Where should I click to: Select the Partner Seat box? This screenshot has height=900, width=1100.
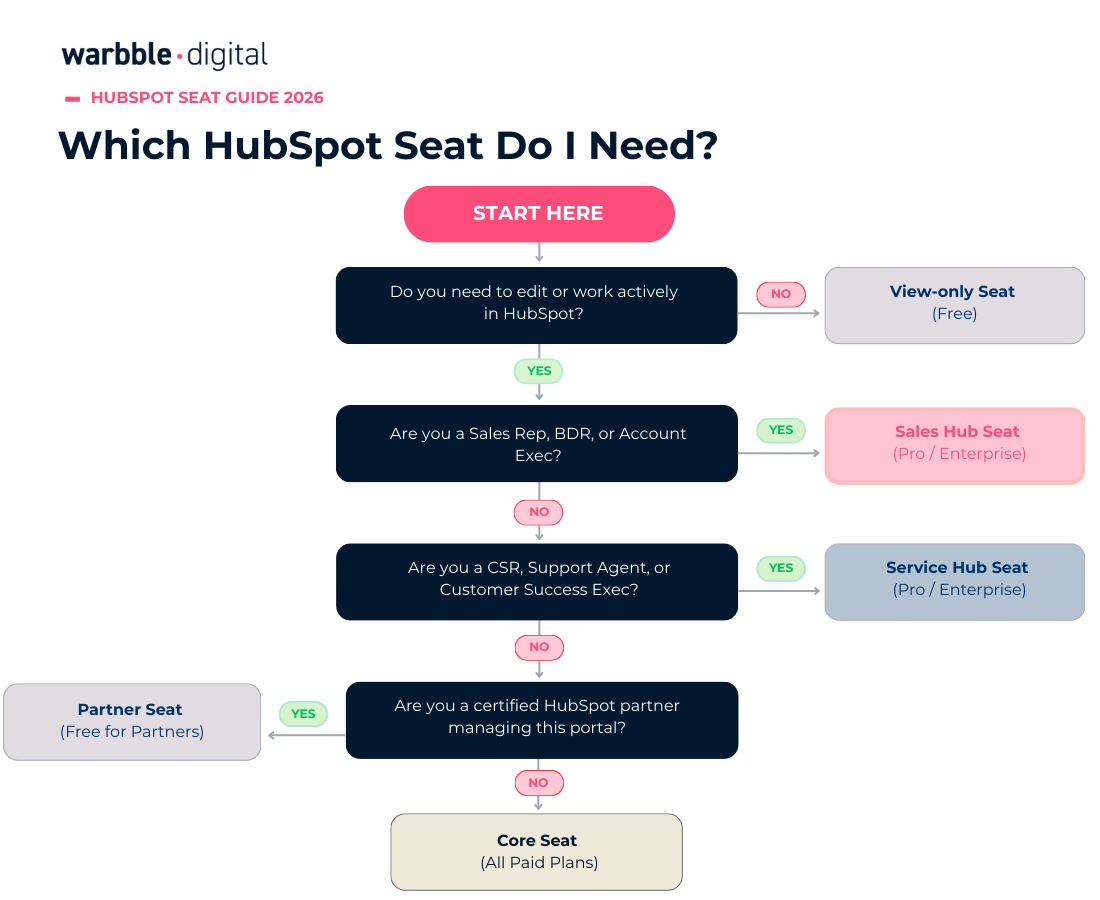tap(131, 721)
